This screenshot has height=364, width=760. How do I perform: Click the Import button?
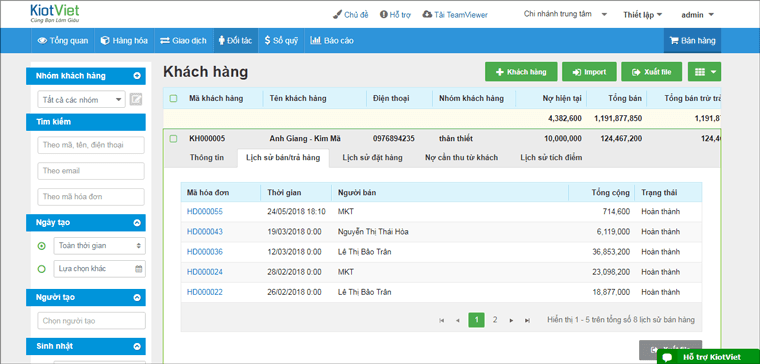(x=589, y=72)
